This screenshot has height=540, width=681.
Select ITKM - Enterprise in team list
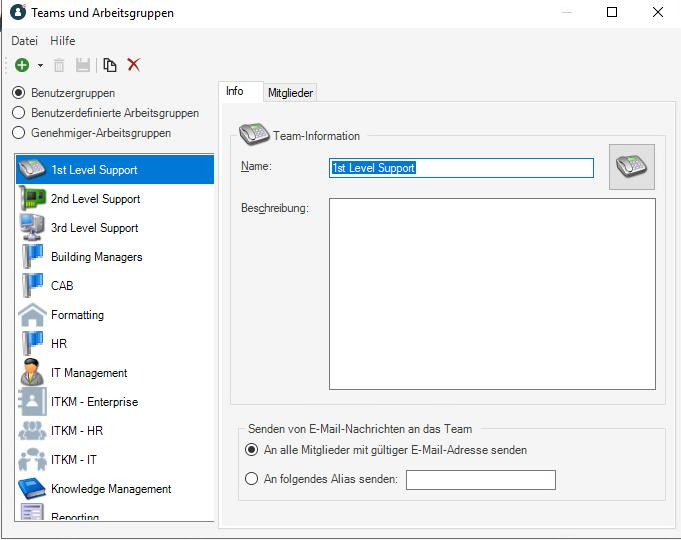(x=115, y=401)
